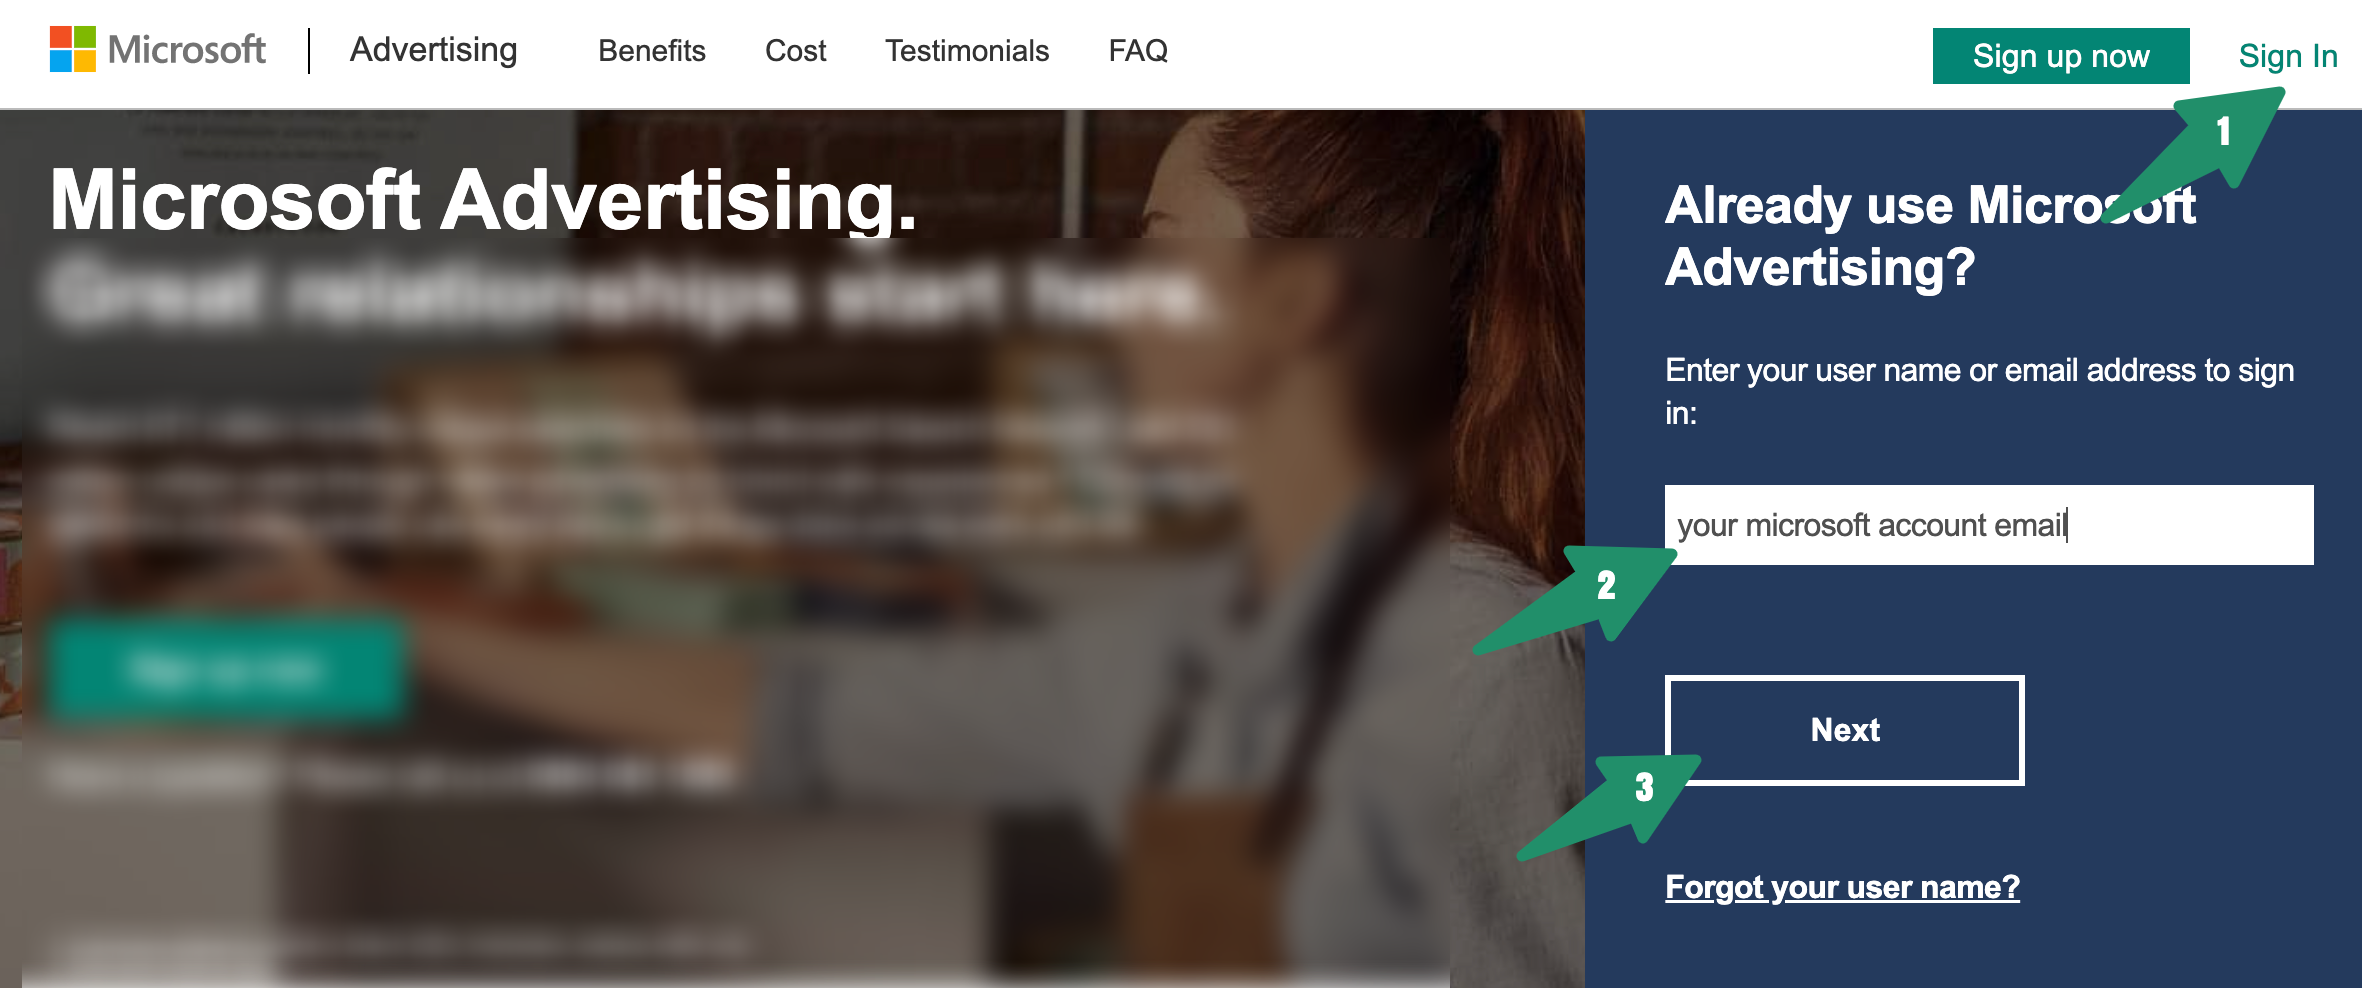Click the Already use Microsoft Advertising heading
Image resolution: width=2362 pixels, height=988 pixels.
click(x=1930, y=236)
